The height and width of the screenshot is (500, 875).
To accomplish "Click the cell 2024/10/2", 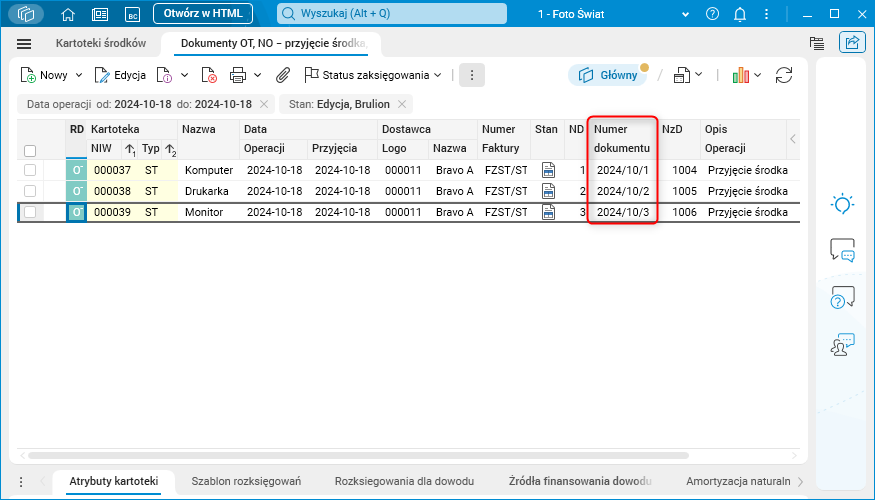I will (623, 191).
